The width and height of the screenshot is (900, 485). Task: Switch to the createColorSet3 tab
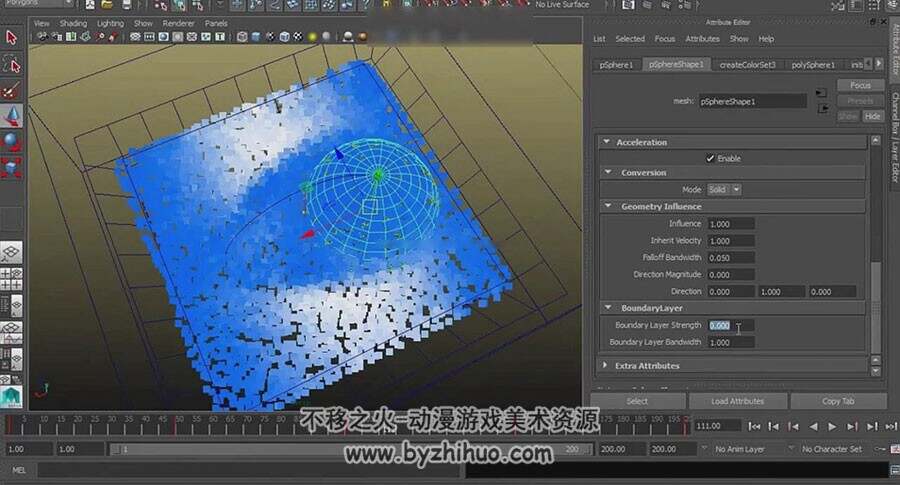point(747,65)
